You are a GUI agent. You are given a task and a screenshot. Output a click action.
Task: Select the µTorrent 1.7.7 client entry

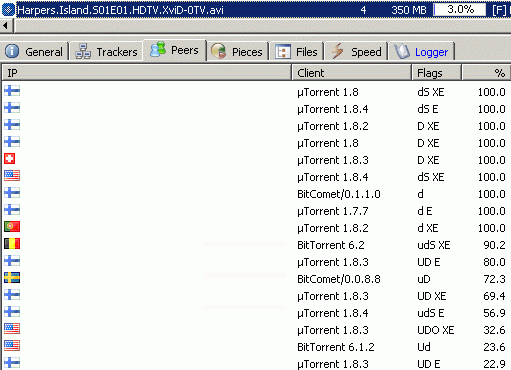(x=333, y=211)
